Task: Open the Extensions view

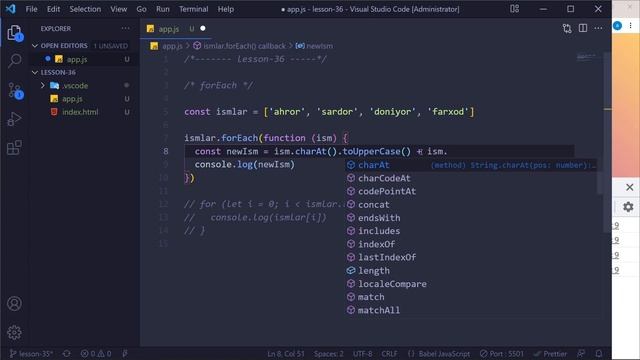Action: click(14, 147)
